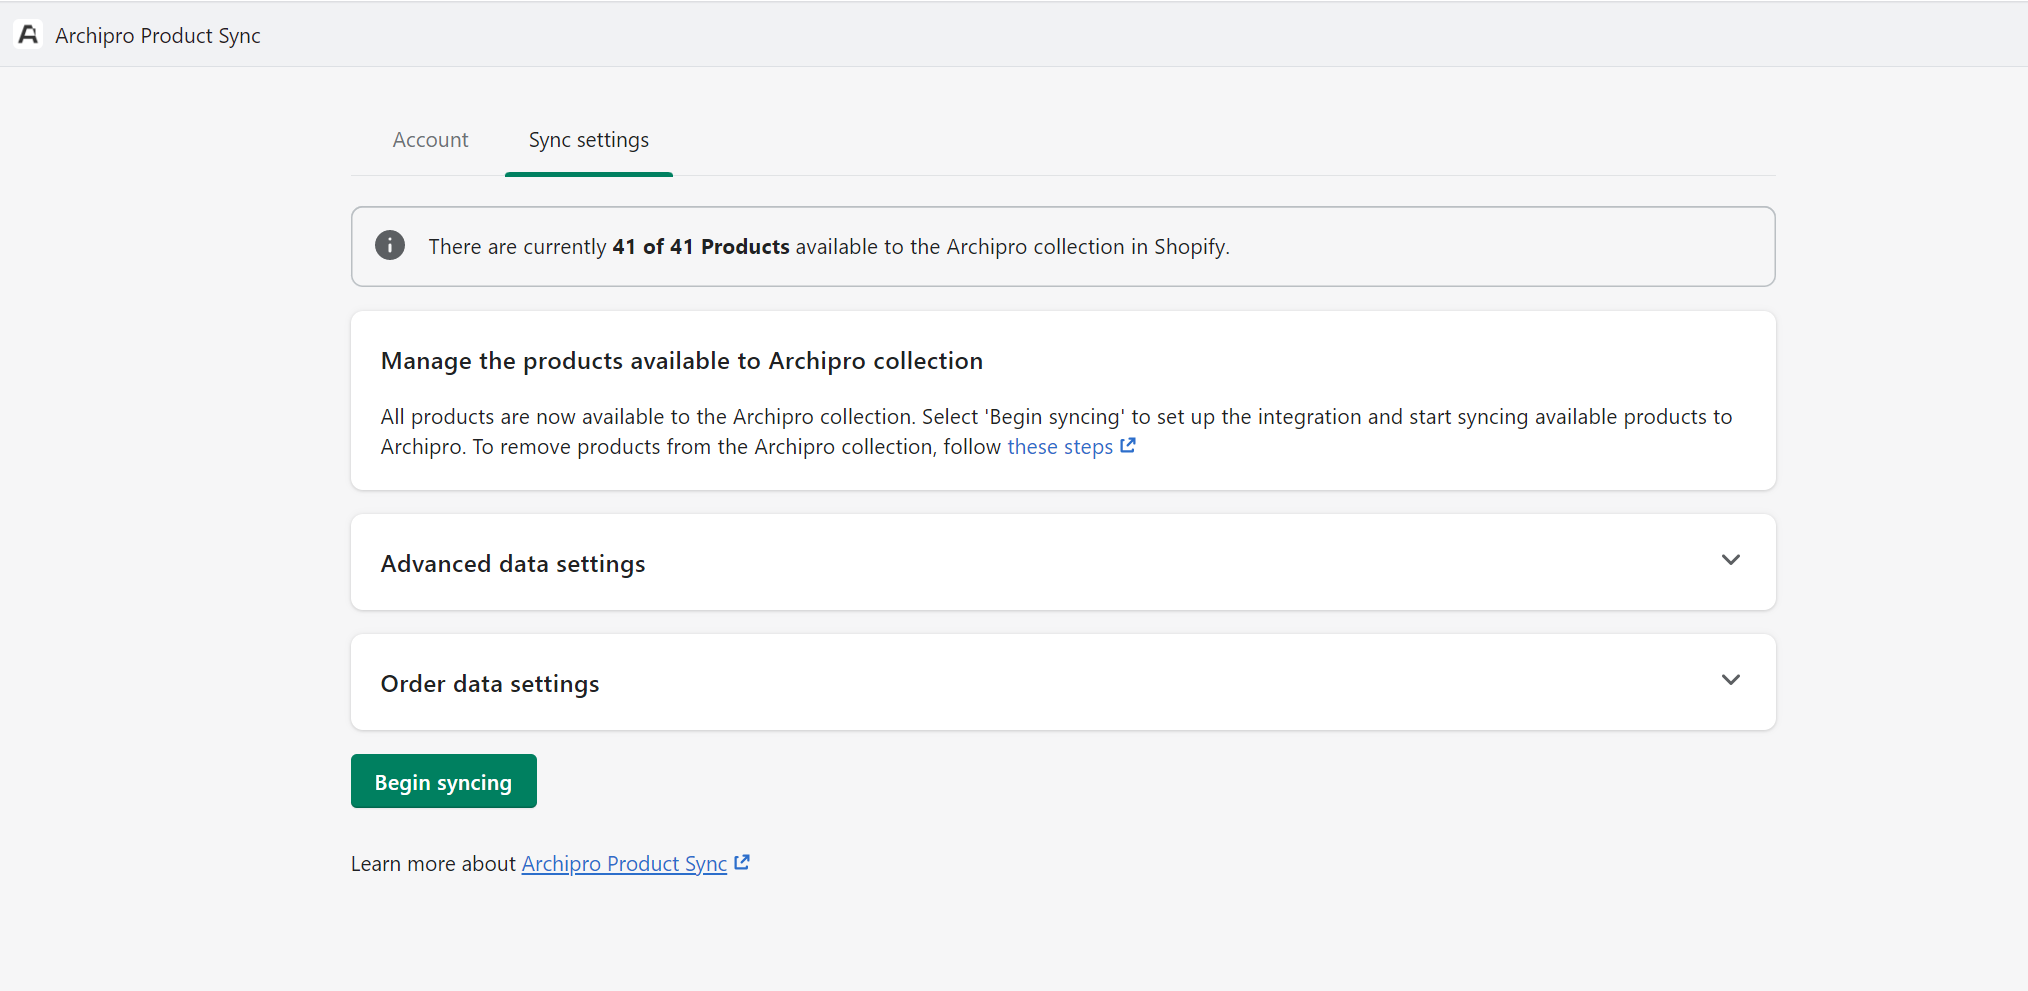
Task: Expand the Order data settings chevron
Action: pyautogui.click(x=1731, y=680)
